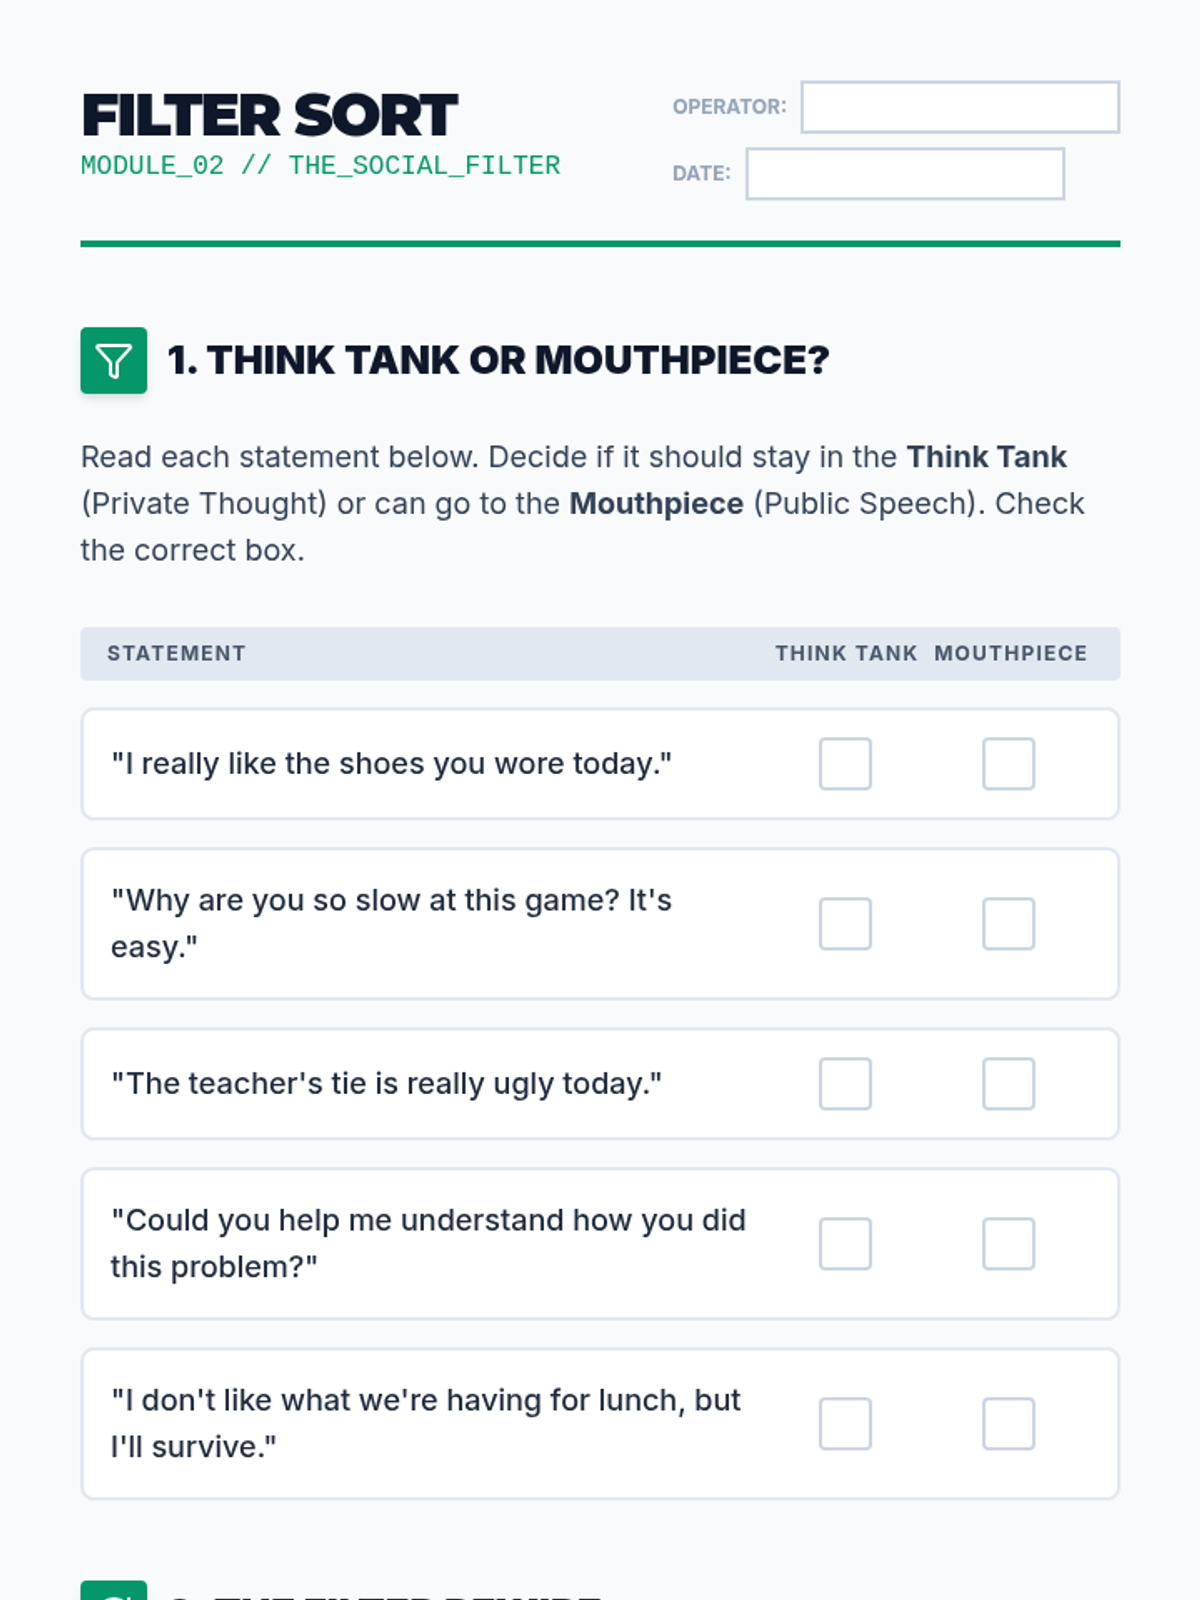Click the section 1 Think Tank or Mouthpiece heading
The image size is (1200, 1600).
pos(498,360)
